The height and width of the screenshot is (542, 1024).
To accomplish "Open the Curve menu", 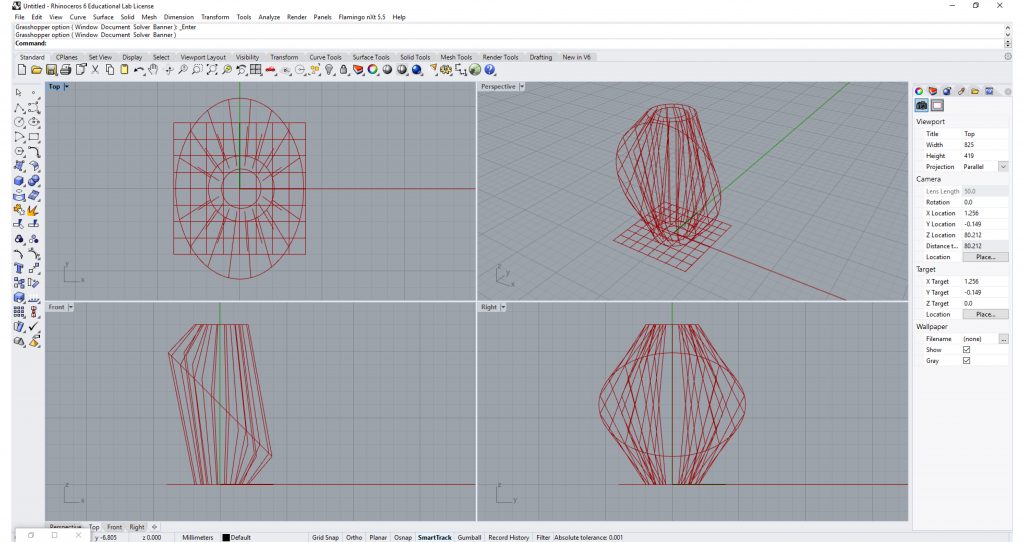I will coord(78,17).
